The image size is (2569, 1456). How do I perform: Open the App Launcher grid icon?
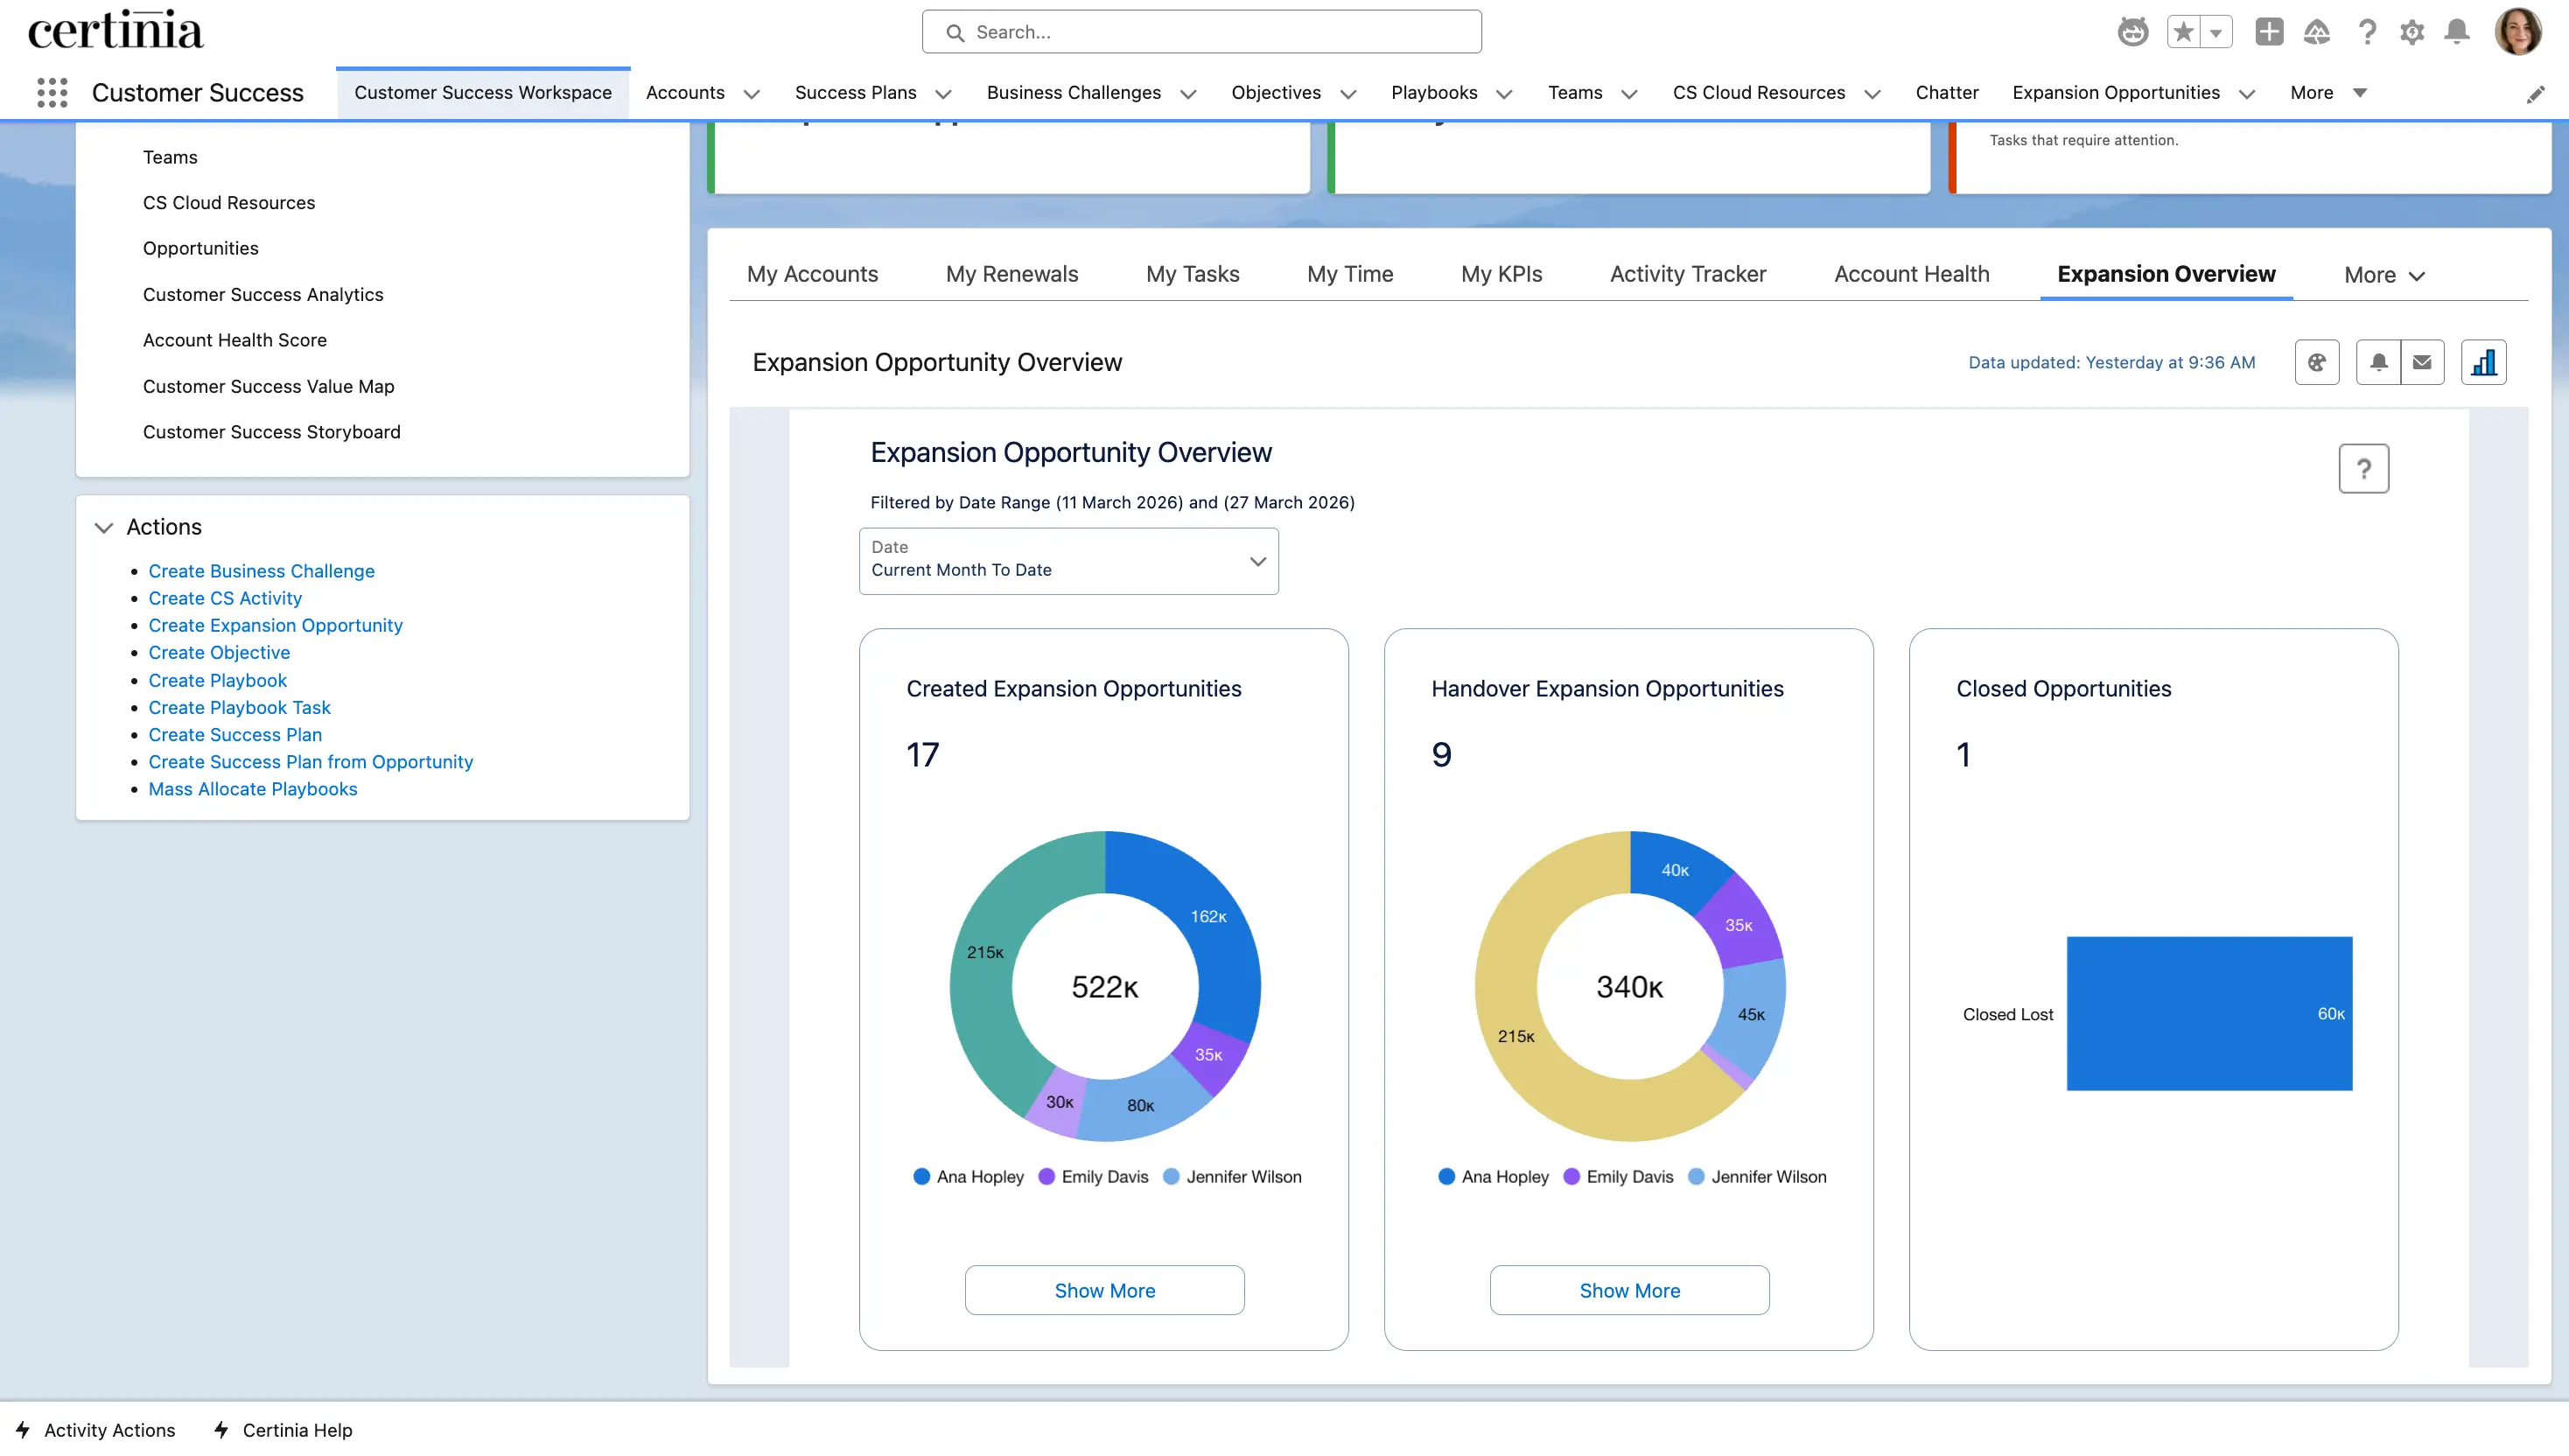point(52,92)
